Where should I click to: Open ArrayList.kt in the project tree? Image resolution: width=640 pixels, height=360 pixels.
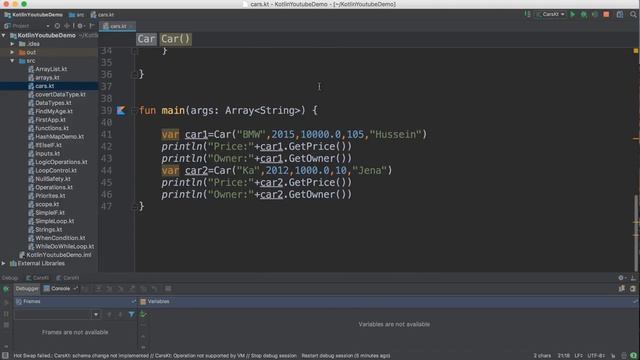pos(51,69)
